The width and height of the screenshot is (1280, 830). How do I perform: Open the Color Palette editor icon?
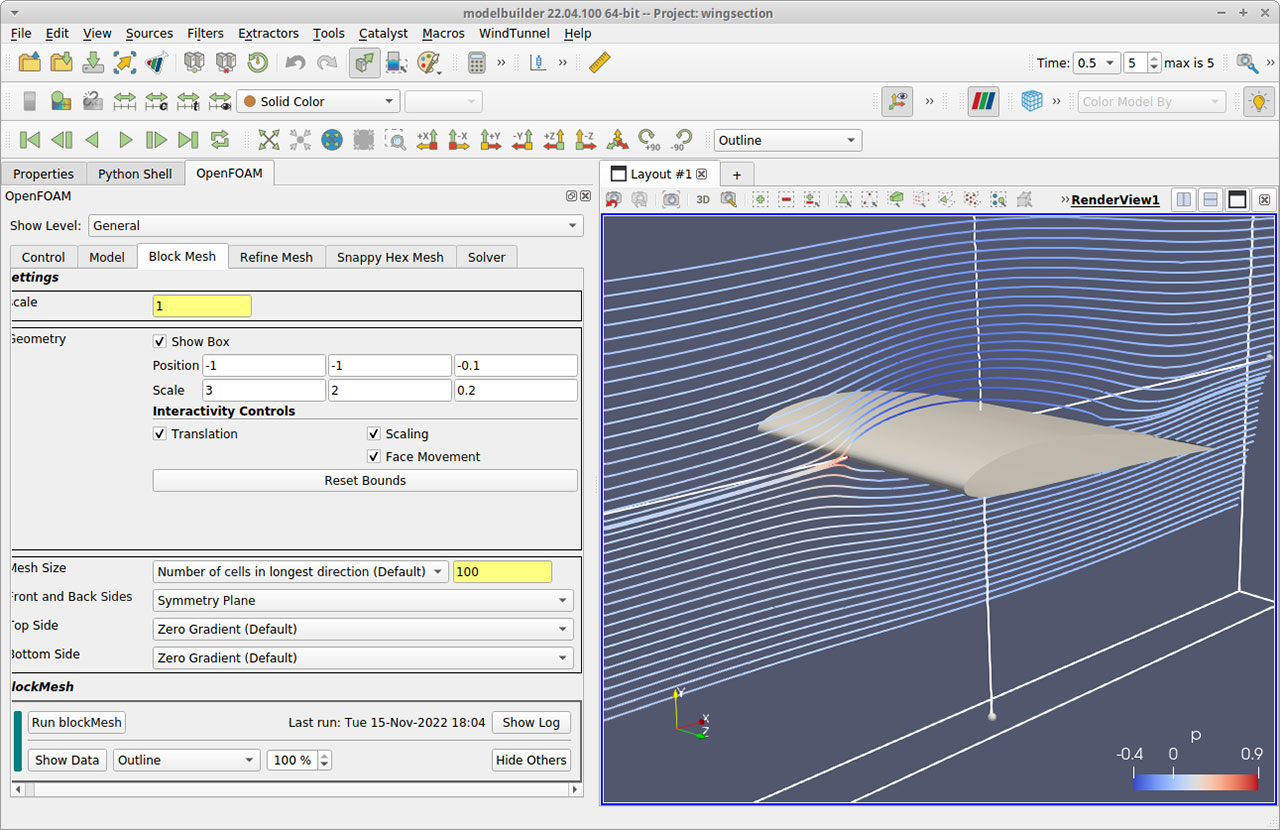pyautogui.click(x=430, y=62)
